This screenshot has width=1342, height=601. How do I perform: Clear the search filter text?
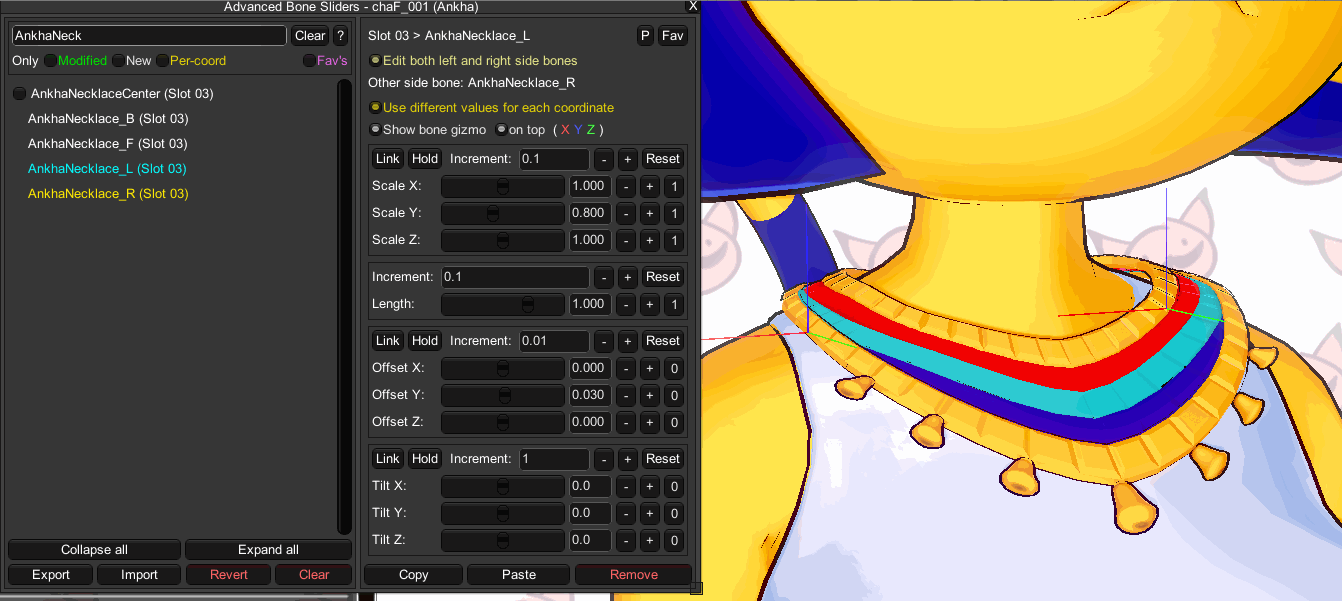pos(310,35)
